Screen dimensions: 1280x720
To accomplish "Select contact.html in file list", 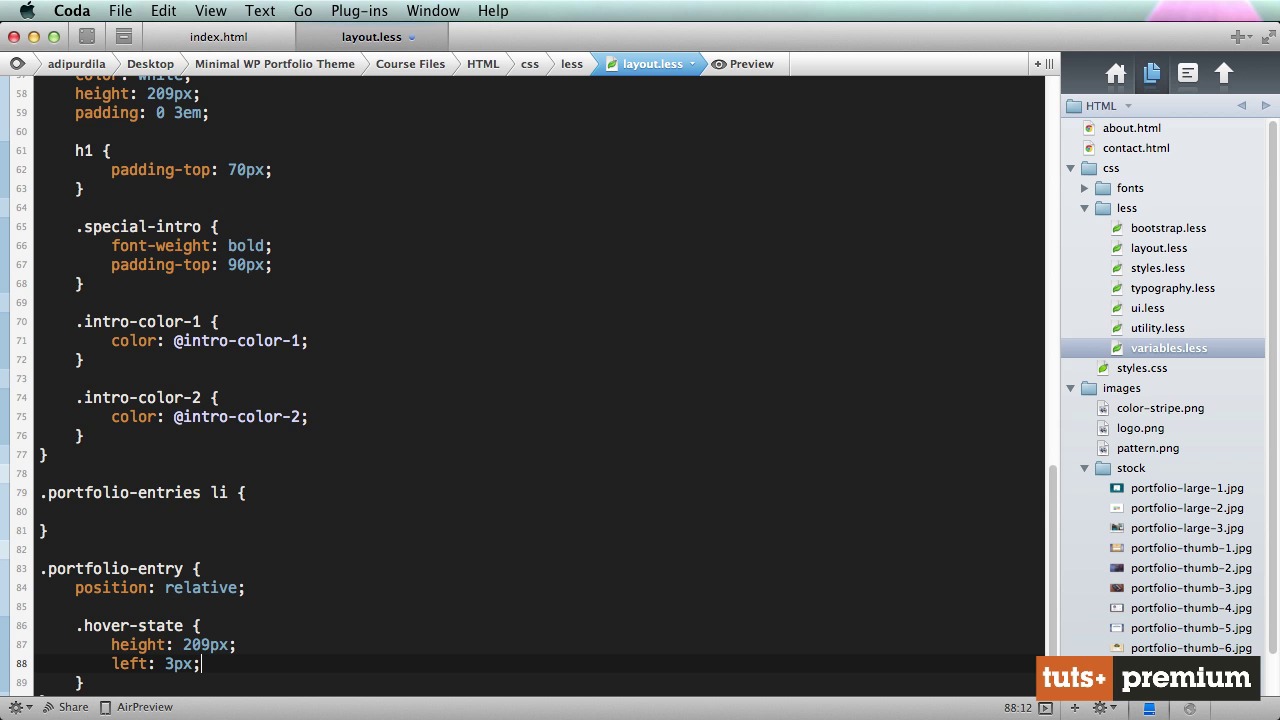I will coord(1135,148).
